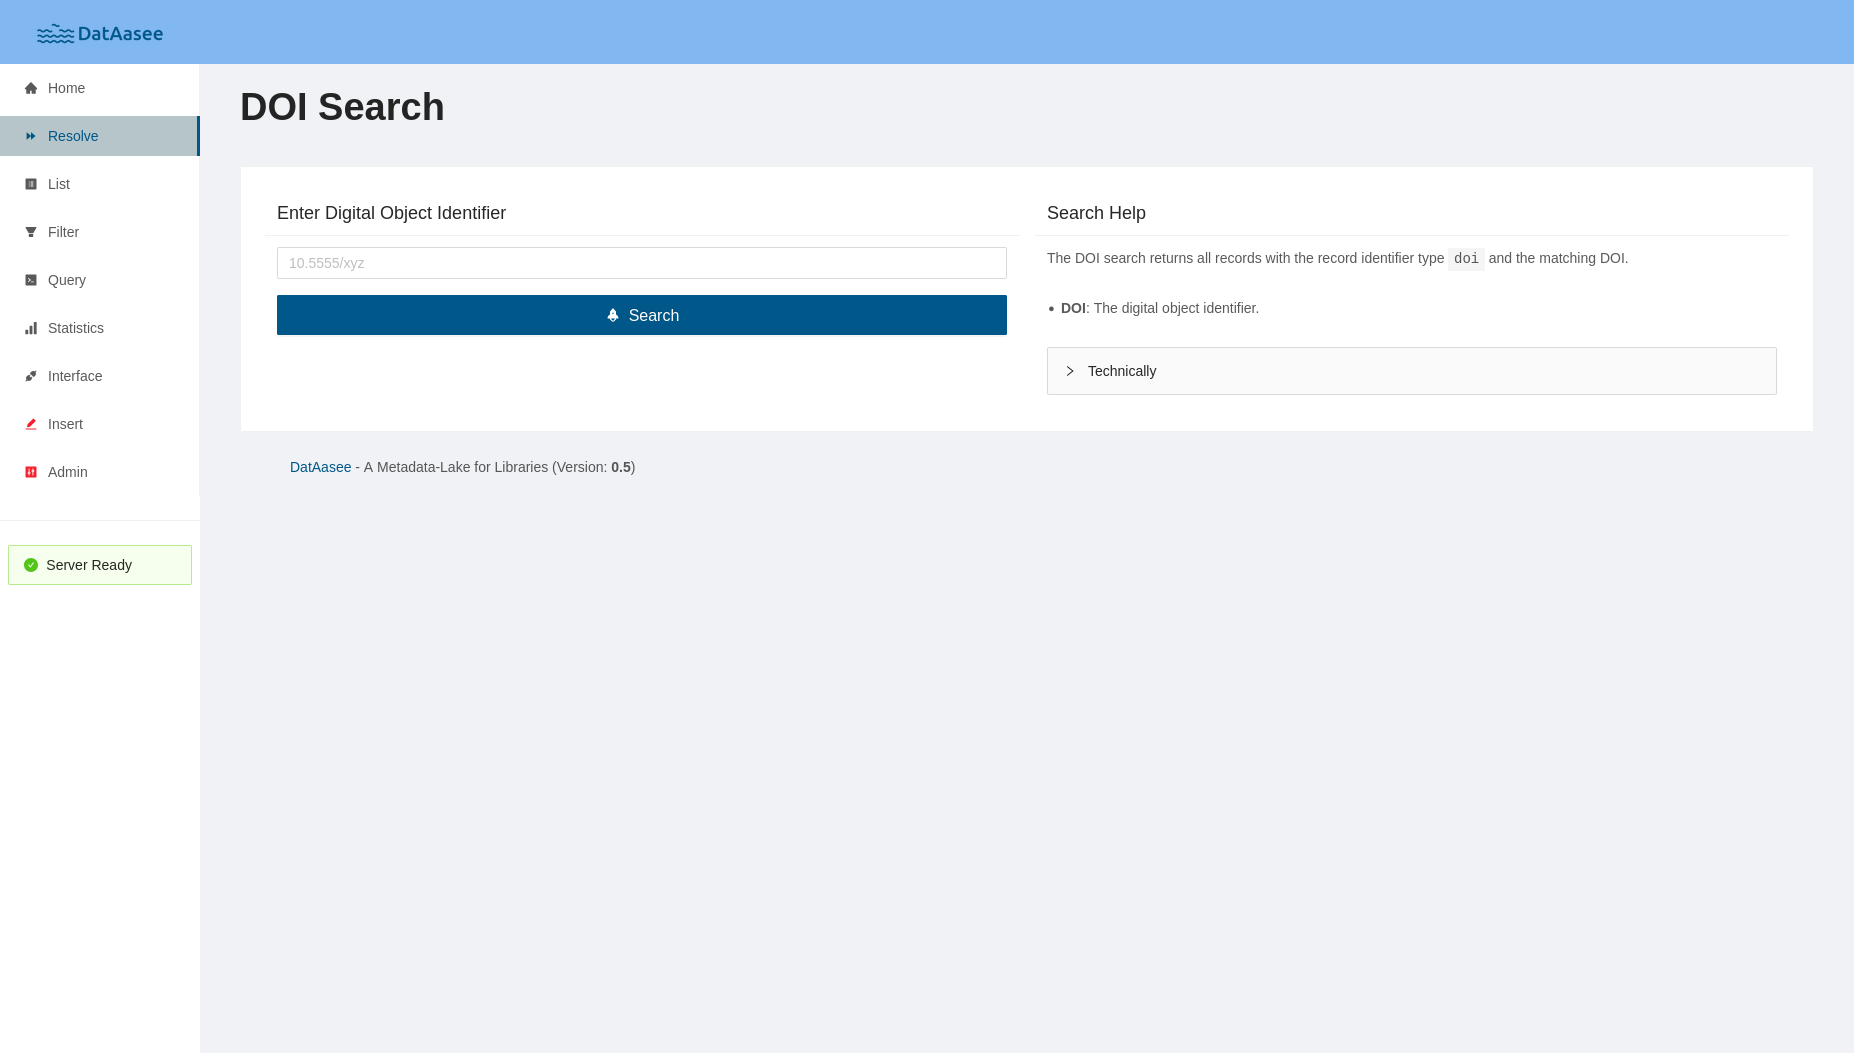Select the Insert pen icon
1854x1053 pixels.
[x=31, y=424]
